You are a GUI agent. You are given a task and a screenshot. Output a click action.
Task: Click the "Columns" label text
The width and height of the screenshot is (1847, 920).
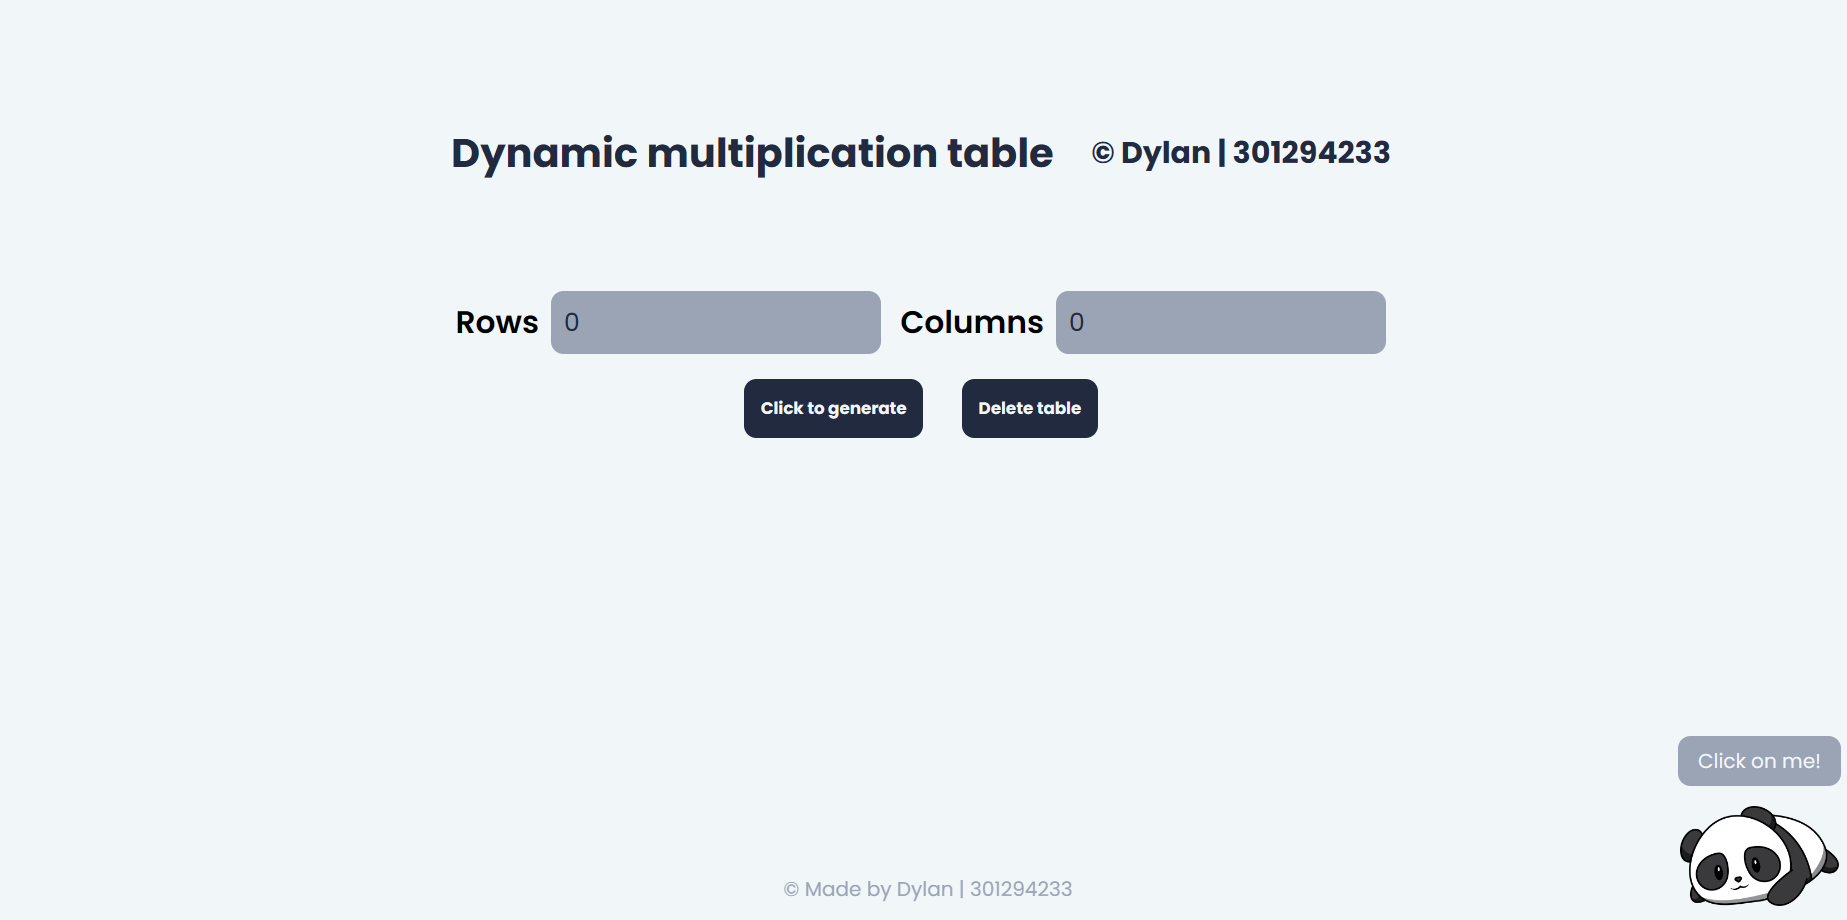(x=971, y=322)
